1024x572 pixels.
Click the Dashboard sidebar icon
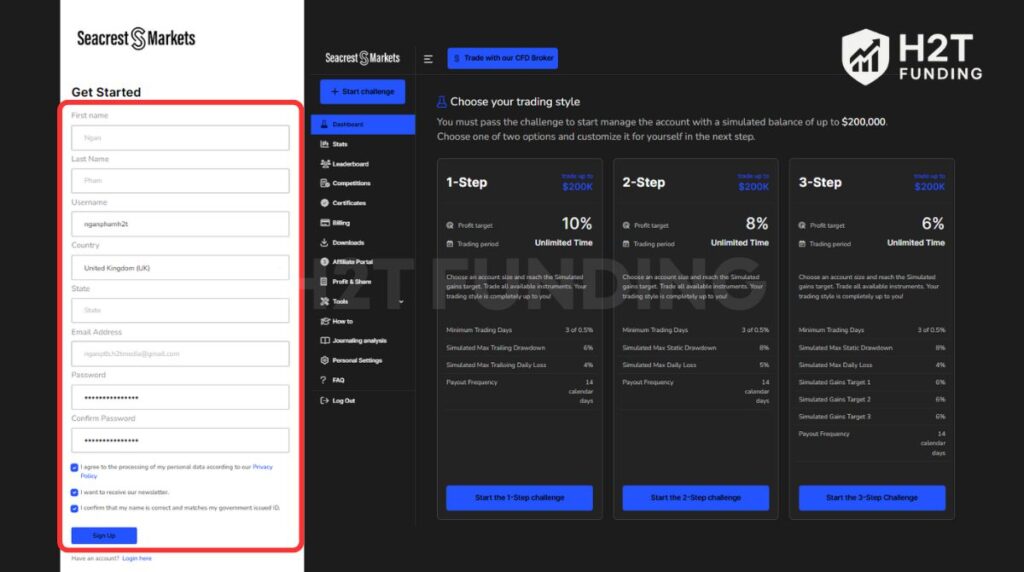click(324, 124)
